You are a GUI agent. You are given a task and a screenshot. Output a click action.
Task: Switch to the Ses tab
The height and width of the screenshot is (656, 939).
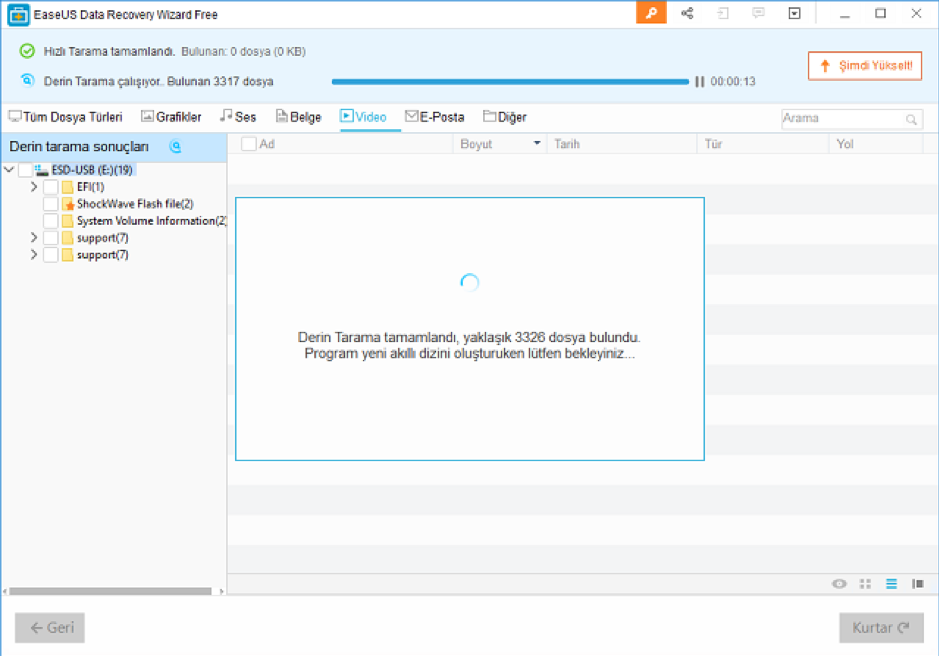click(238, 117)
